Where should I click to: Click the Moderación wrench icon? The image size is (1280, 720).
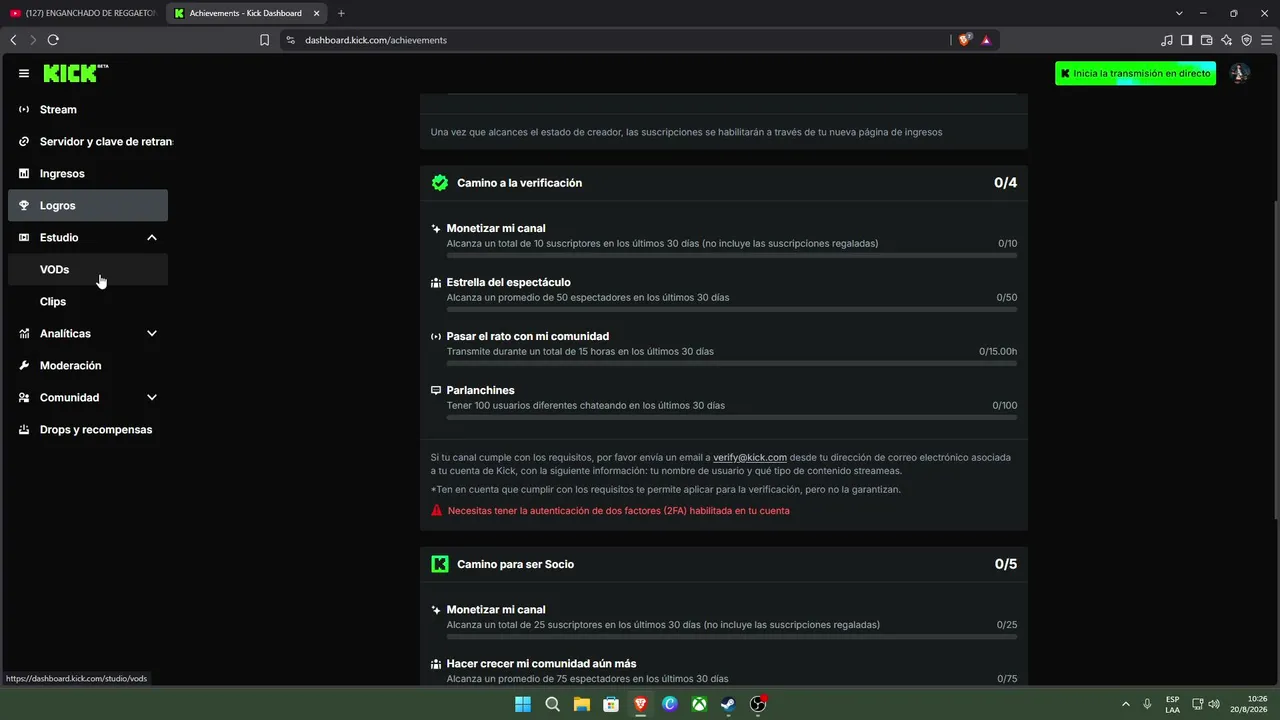[x=24, y=365]
